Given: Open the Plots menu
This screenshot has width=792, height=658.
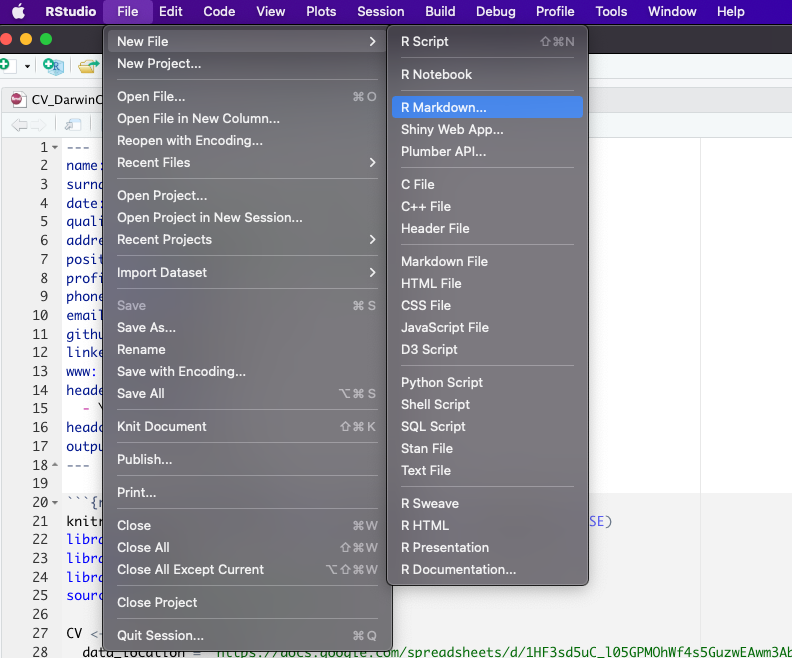Looking at the screenshot, I should (321, 11).
